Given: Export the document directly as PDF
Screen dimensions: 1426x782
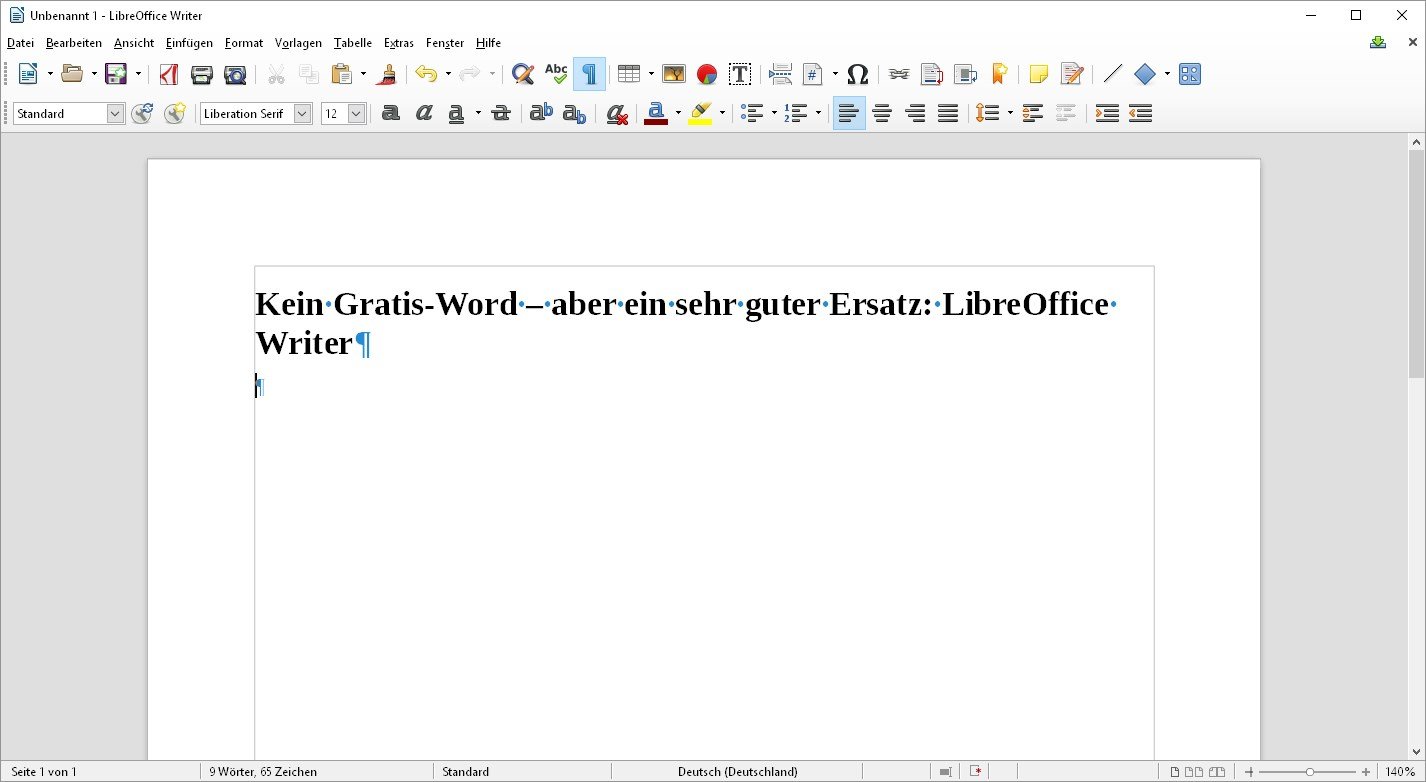Looking at the screenshot, I should [x=169, y=74].
